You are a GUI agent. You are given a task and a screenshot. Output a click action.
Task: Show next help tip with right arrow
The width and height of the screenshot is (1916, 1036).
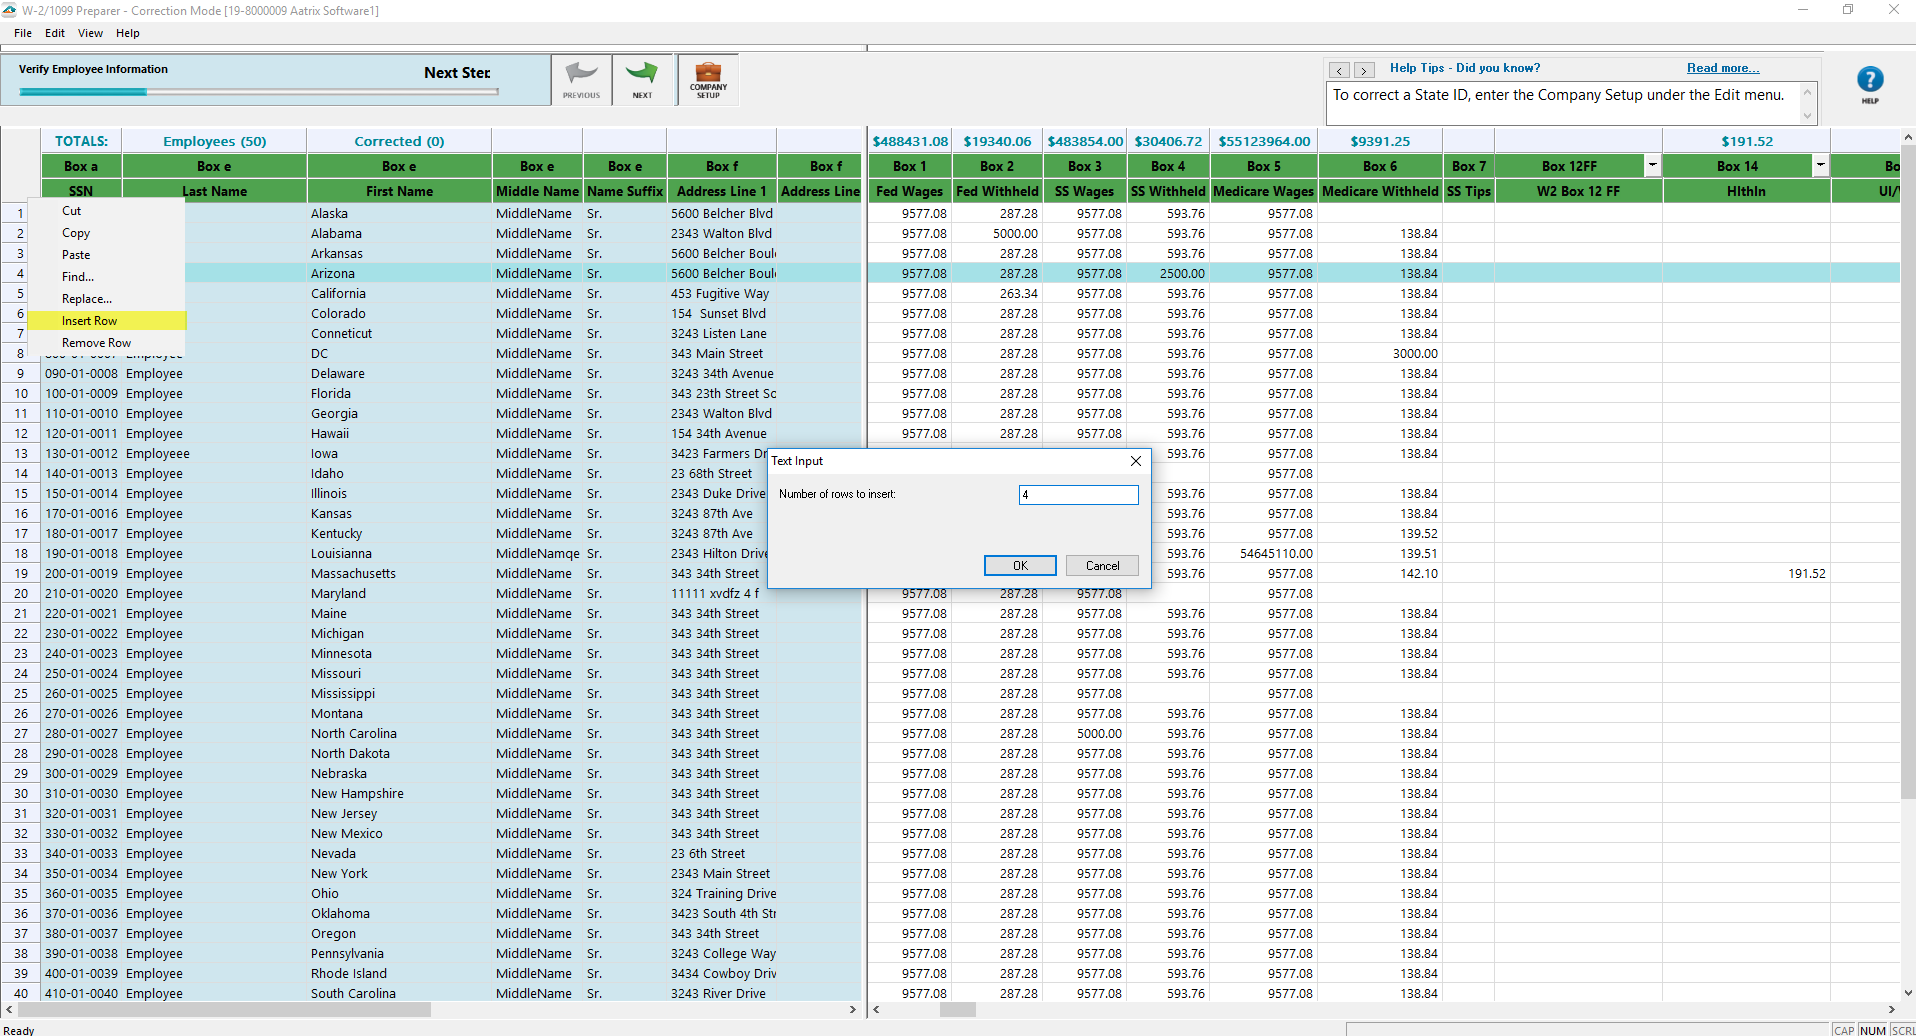pyautogui.click(x=1363, y=70)
